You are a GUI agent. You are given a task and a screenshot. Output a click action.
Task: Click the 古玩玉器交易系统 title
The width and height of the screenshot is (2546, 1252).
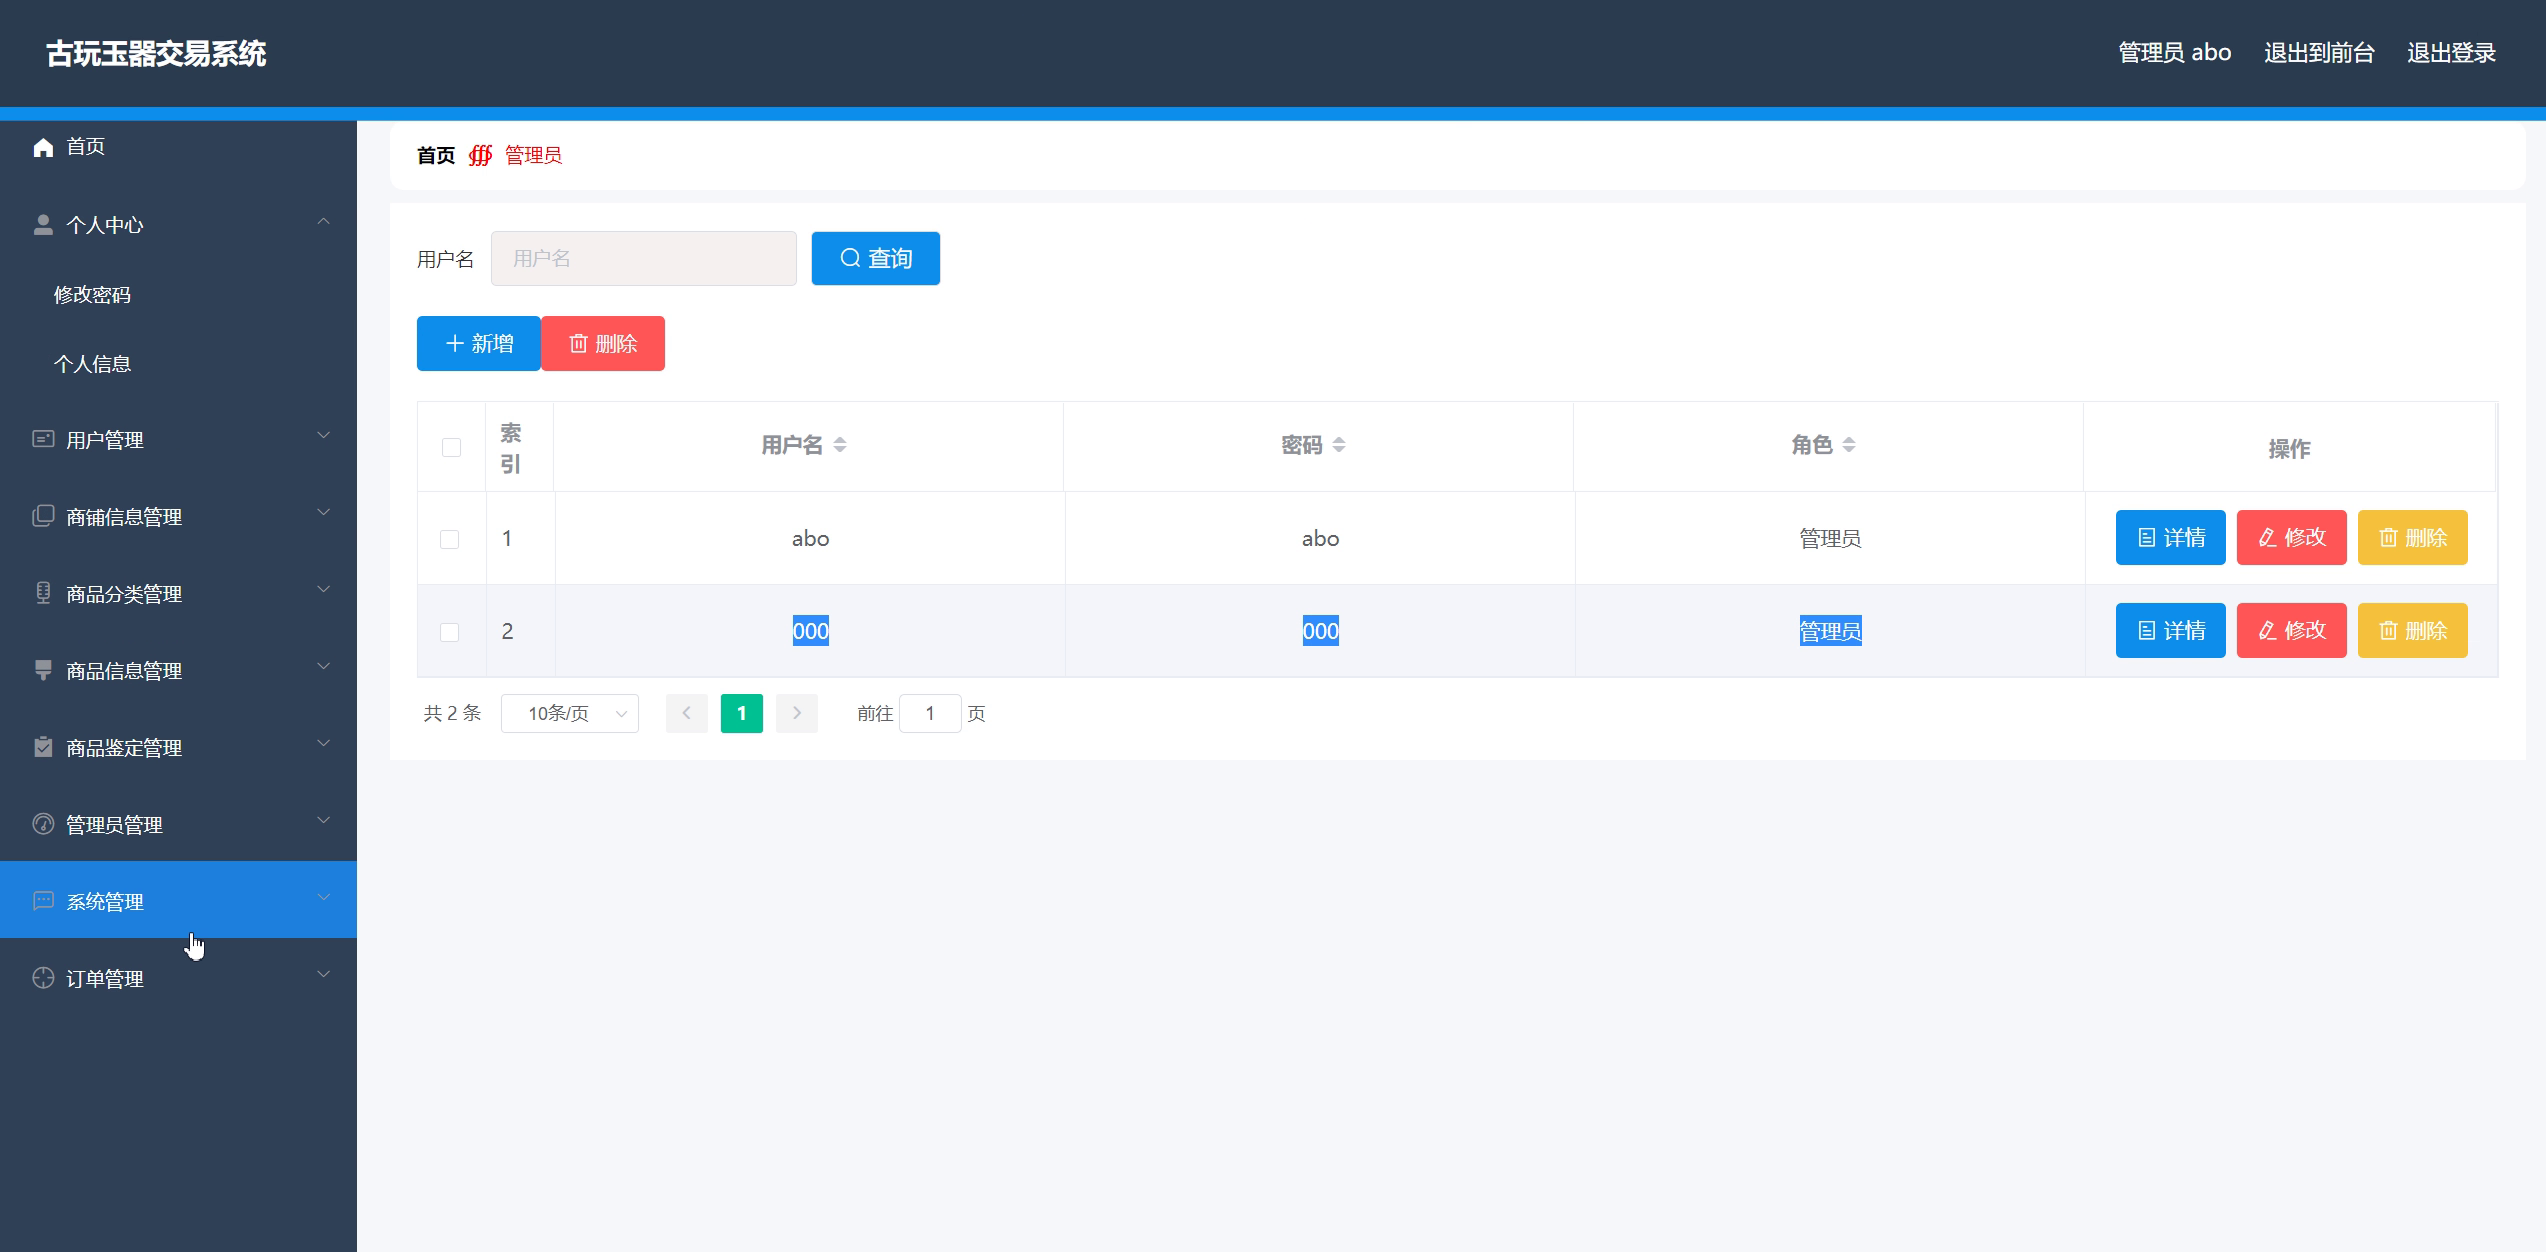156,54
